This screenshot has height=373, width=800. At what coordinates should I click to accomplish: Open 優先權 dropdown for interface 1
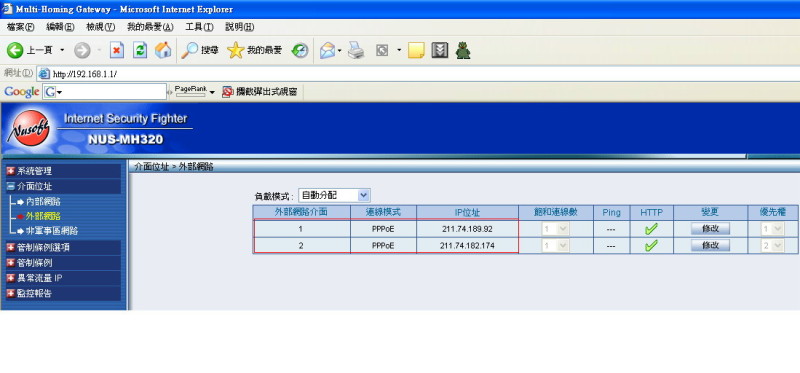point(772,229)
